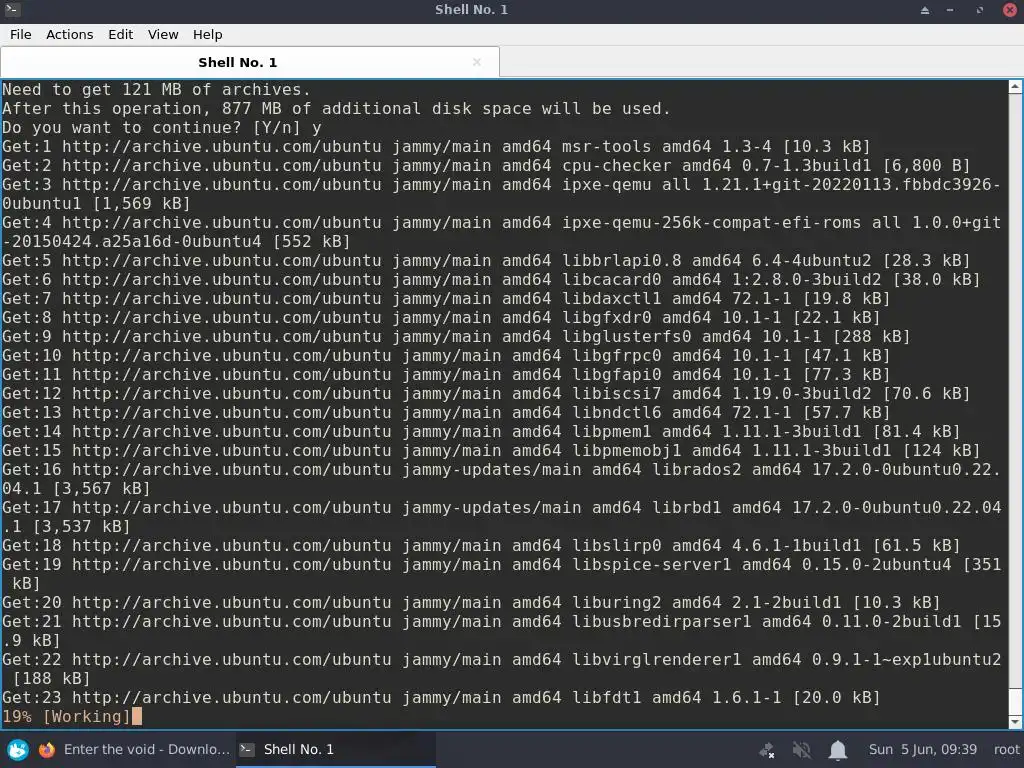The height and width of the screenshot is (768, 1024).
Task: Click the 'Get:11' libgfapi0 line
Action: click(446, 374)
